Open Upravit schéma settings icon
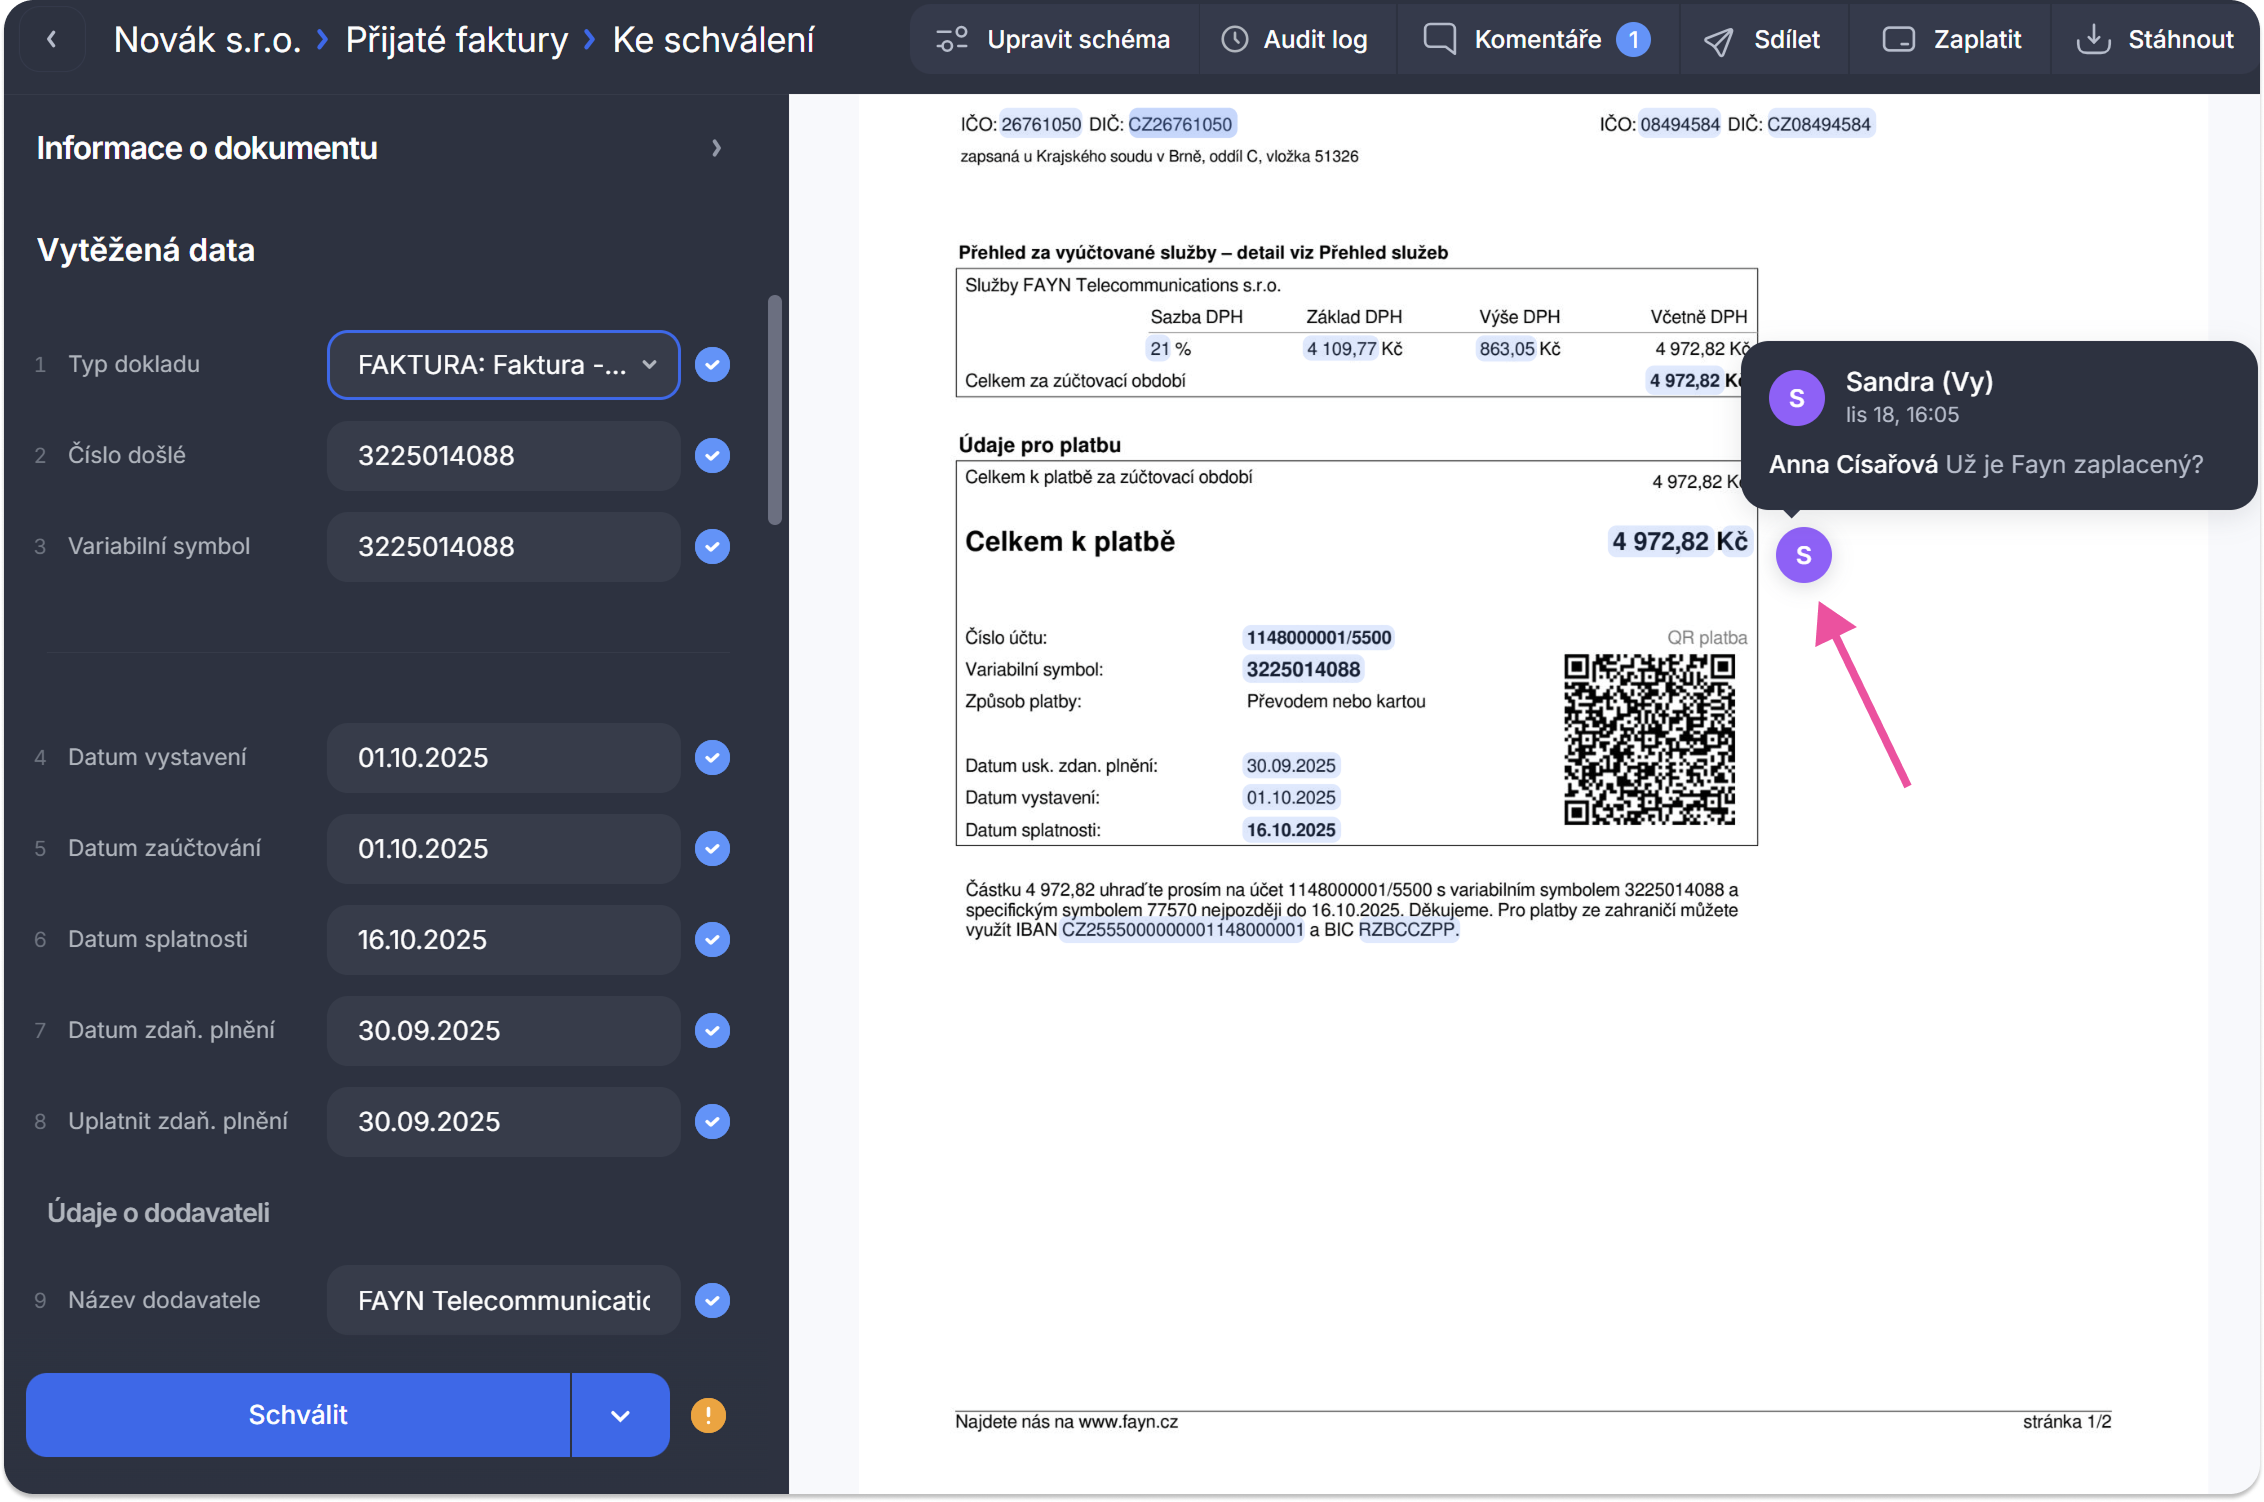2264x1502 pixels. tap(951, 40)
